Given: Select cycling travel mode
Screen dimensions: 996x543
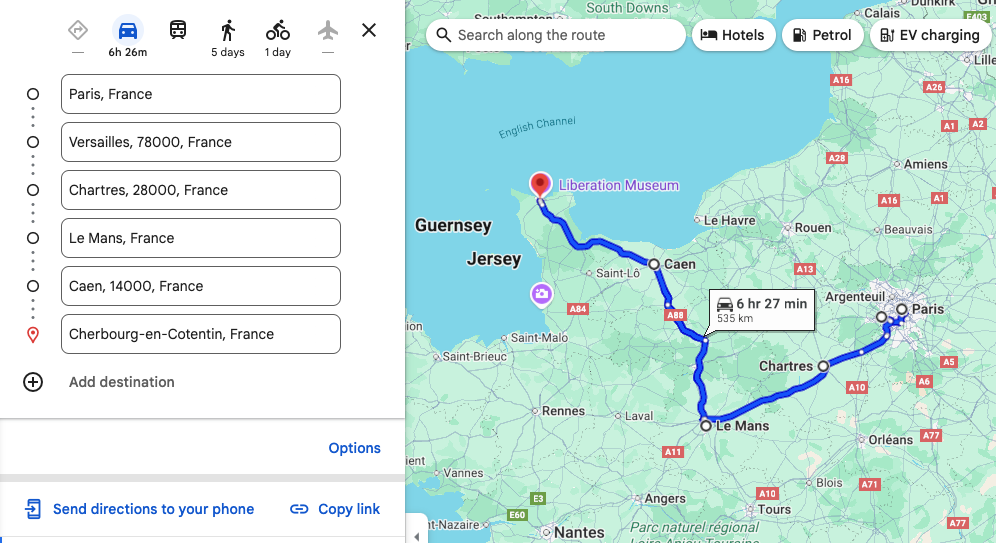Looking at the screenshot, I should [x=278, y=30].
